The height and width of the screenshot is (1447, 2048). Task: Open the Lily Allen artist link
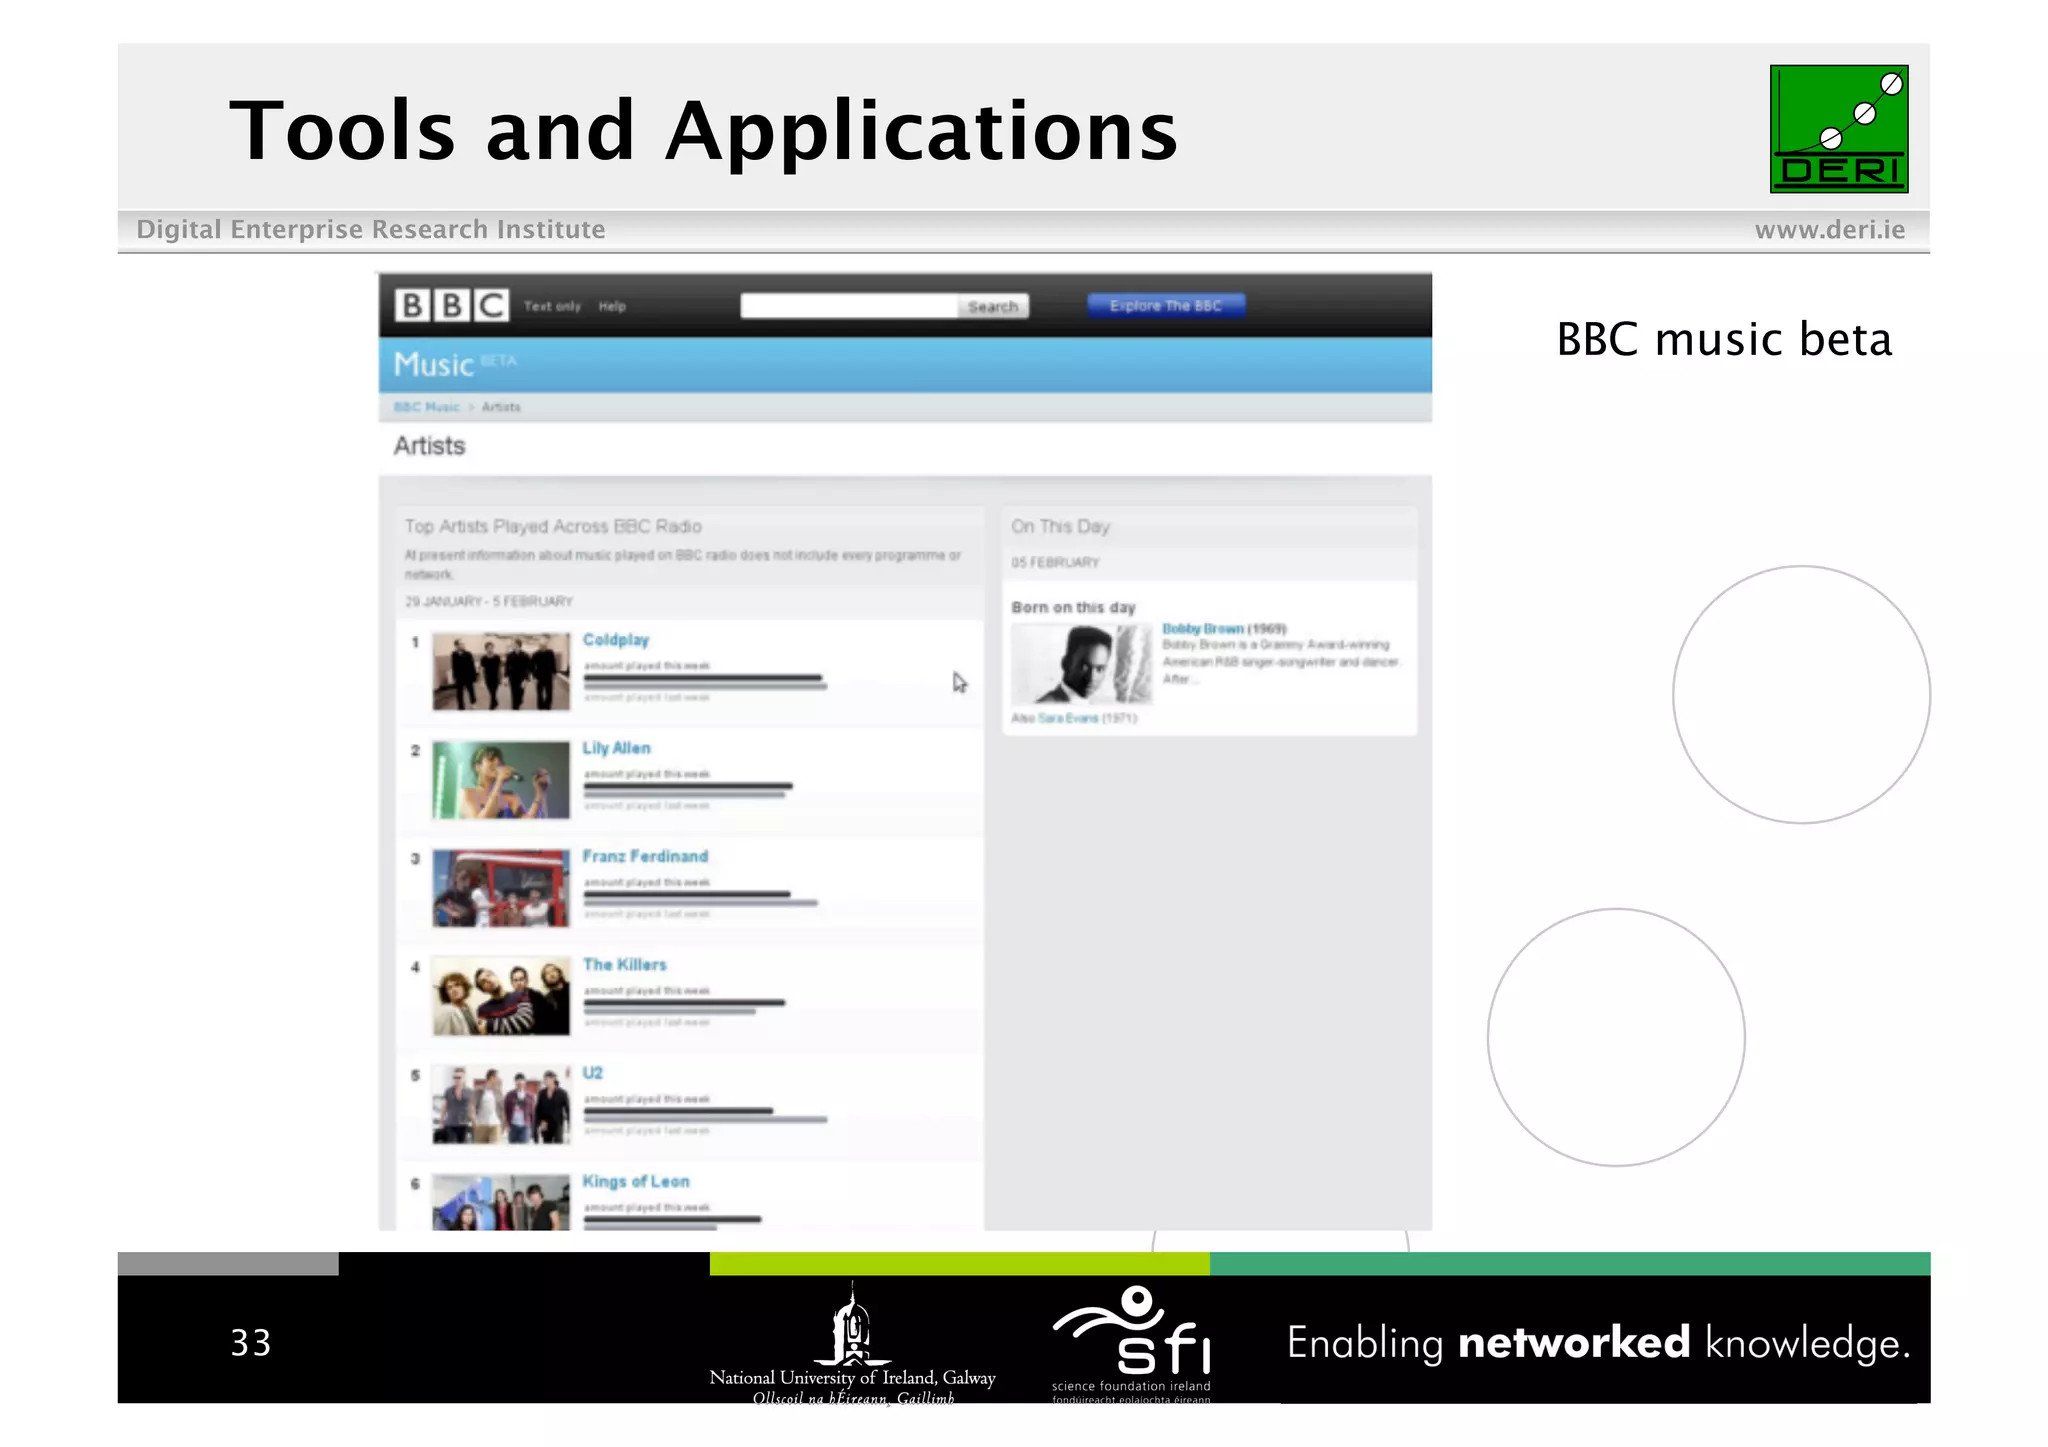616,748
